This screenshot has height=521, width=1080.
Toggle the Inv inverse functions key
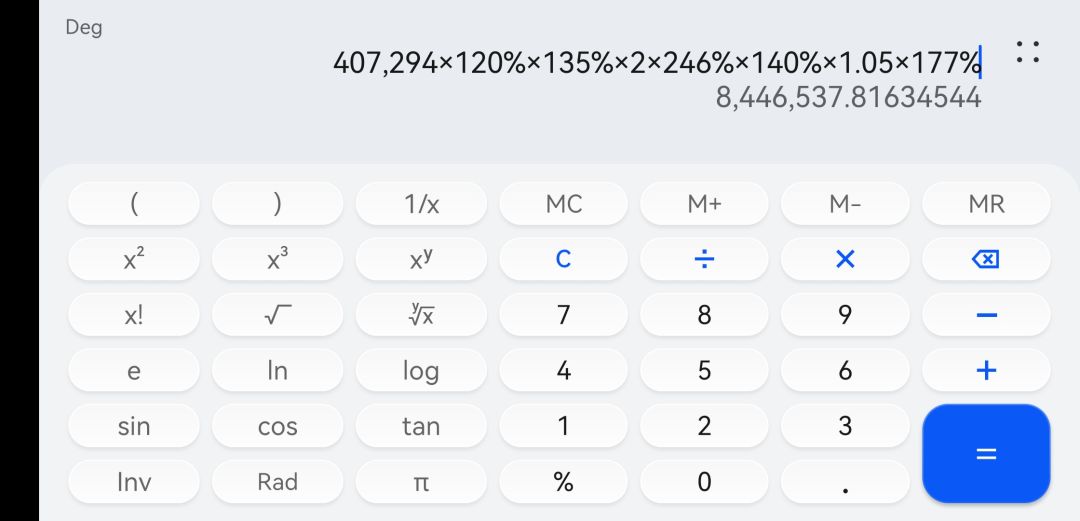tap(134, 482)
